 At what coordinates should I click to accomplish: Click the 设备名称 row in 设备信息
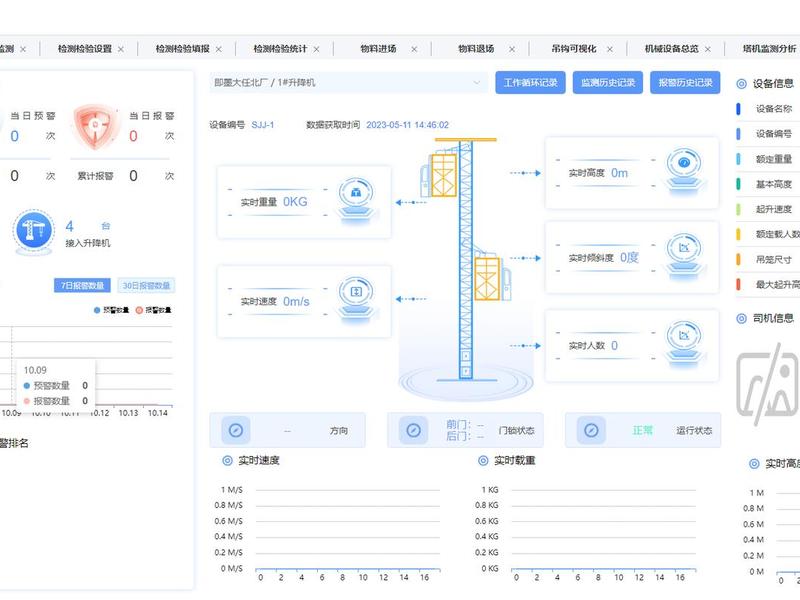pyautogui.click(x=767, y=109)
